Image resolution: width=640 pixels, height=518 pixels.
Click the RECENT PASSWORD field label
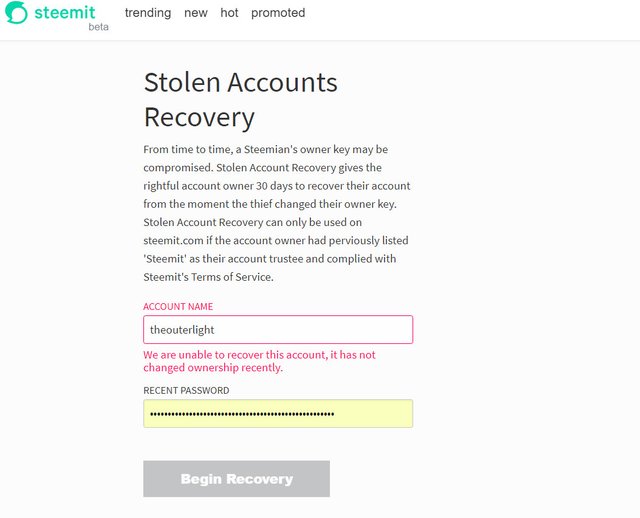click(x=186, y=391)
